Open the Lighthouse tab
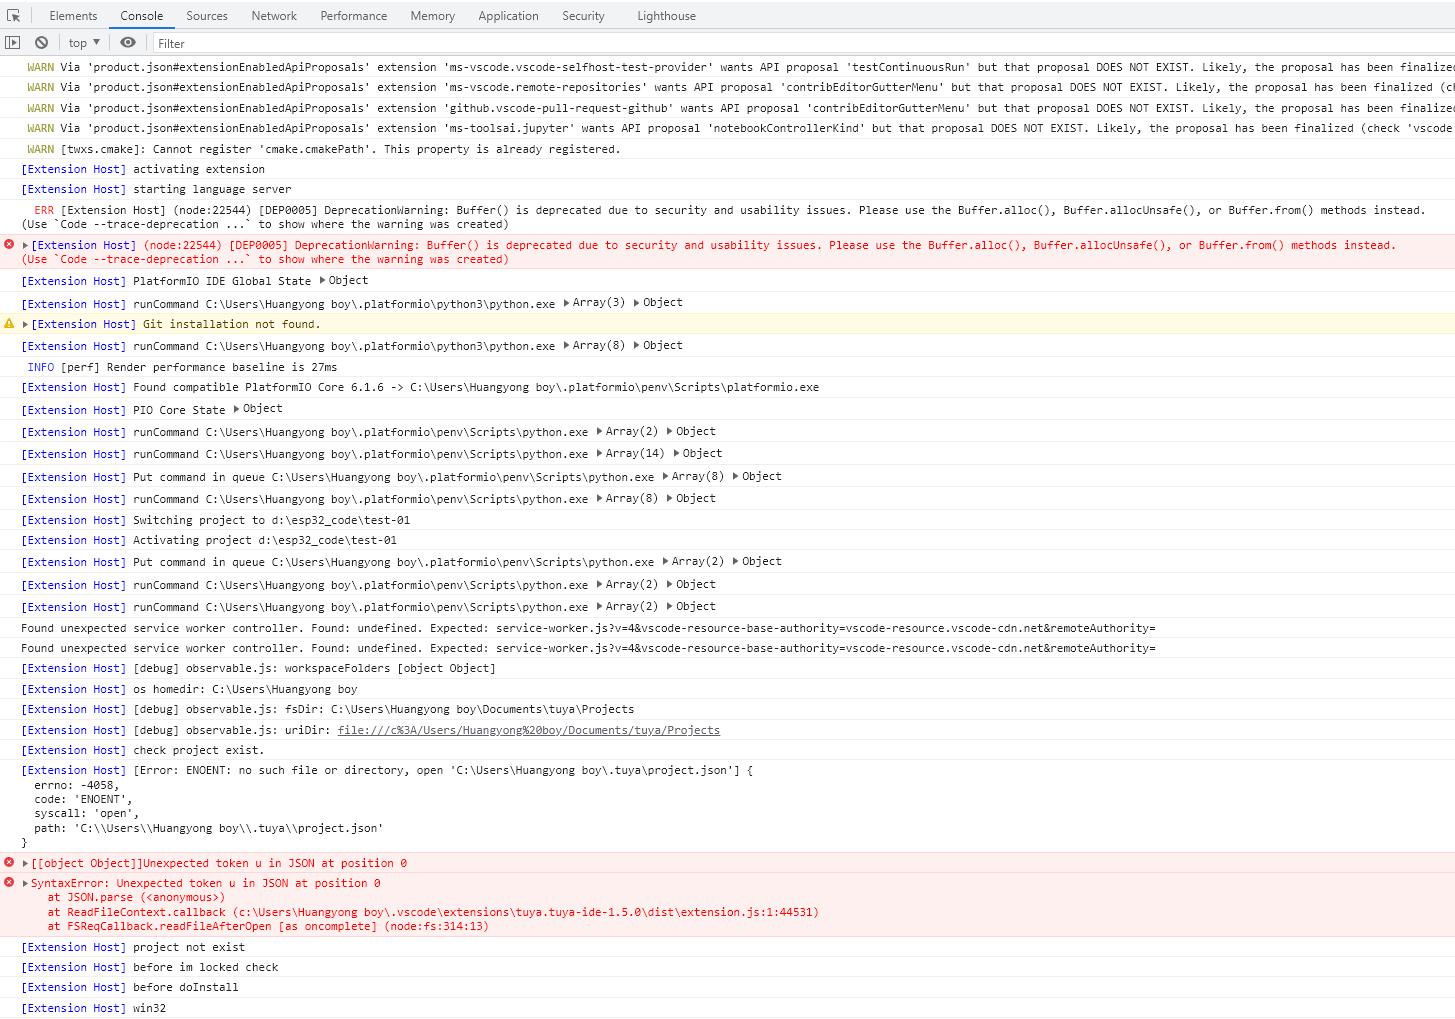 (667, 16)
